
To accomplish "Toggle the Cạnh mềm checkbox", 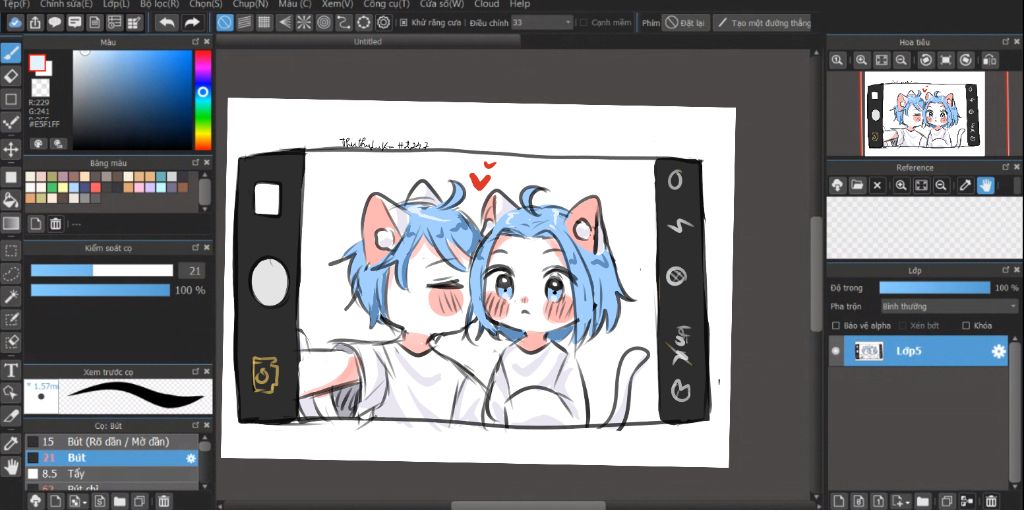I will coord(584,23).
